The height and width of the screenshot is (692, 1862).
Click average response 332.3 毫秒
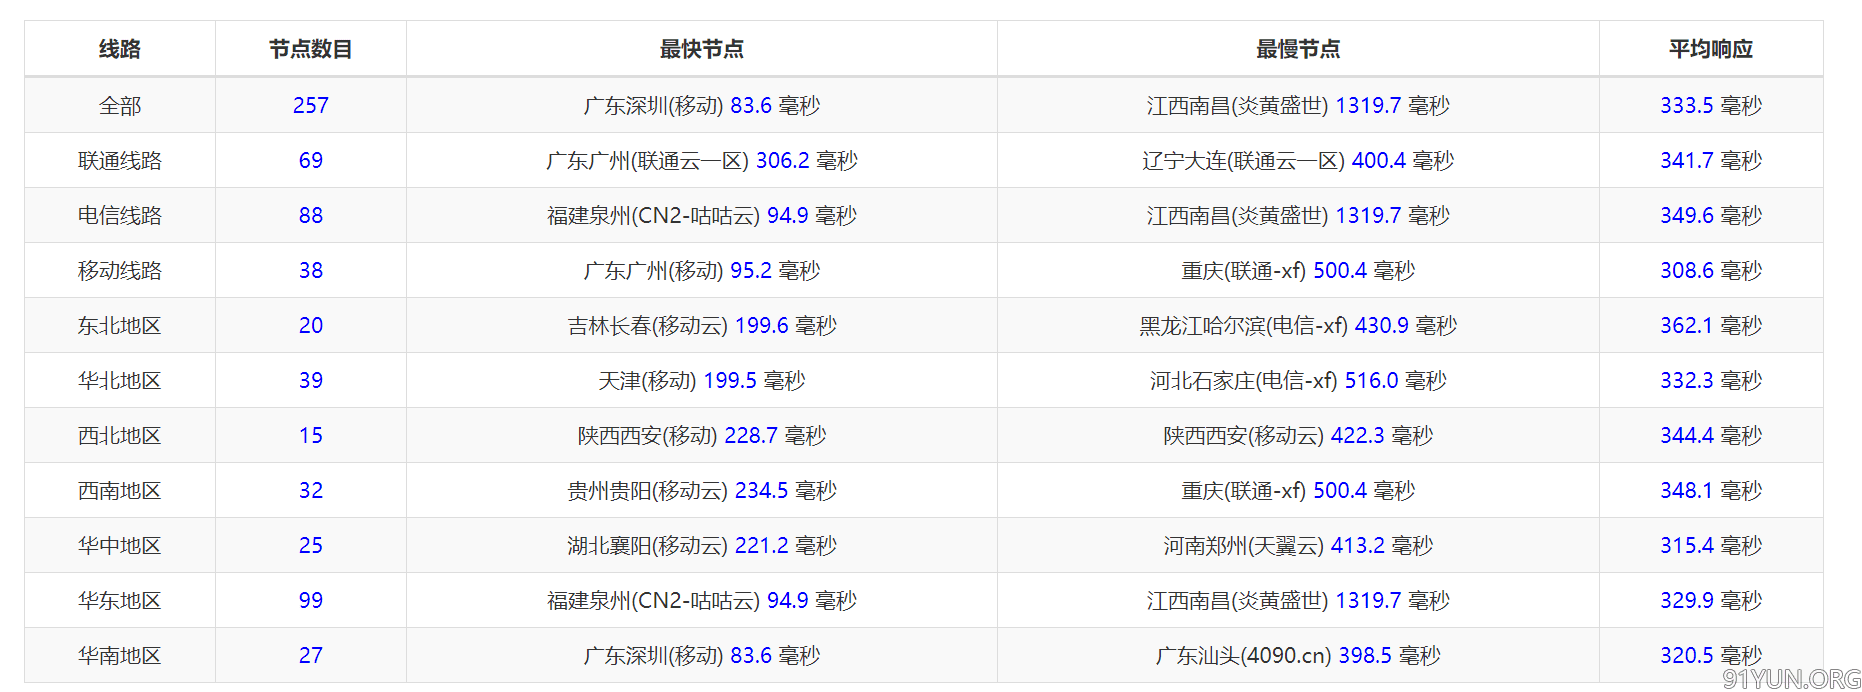pos(1711,380)
